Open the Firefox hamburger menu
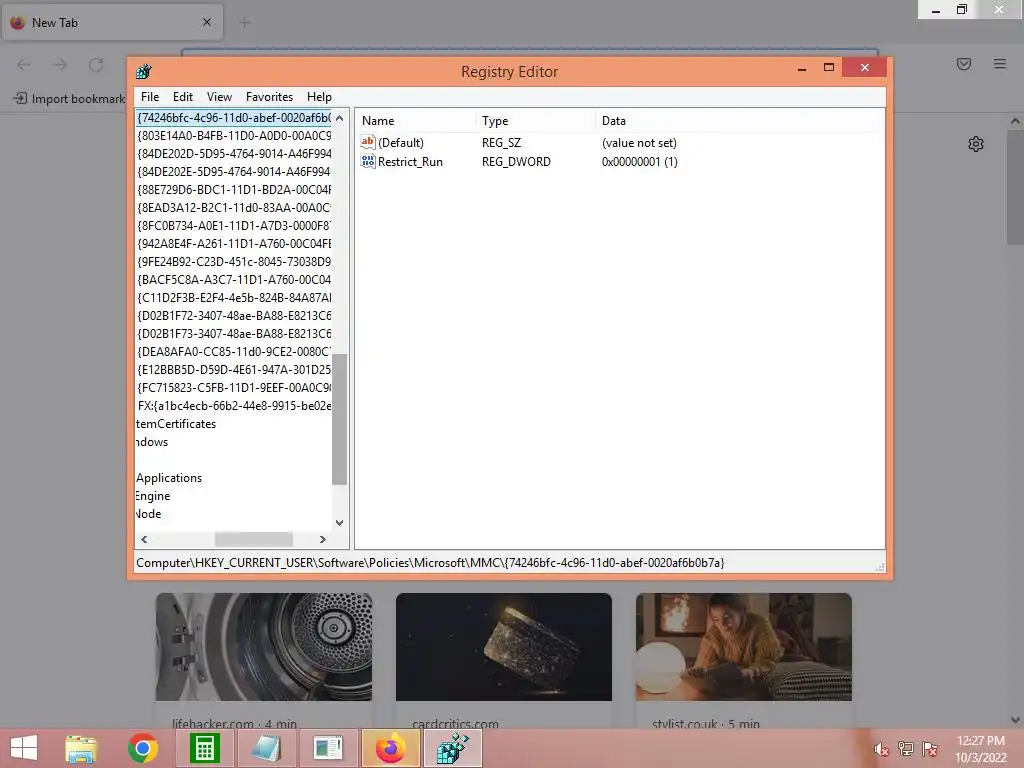 click(x=1000, y=64)
